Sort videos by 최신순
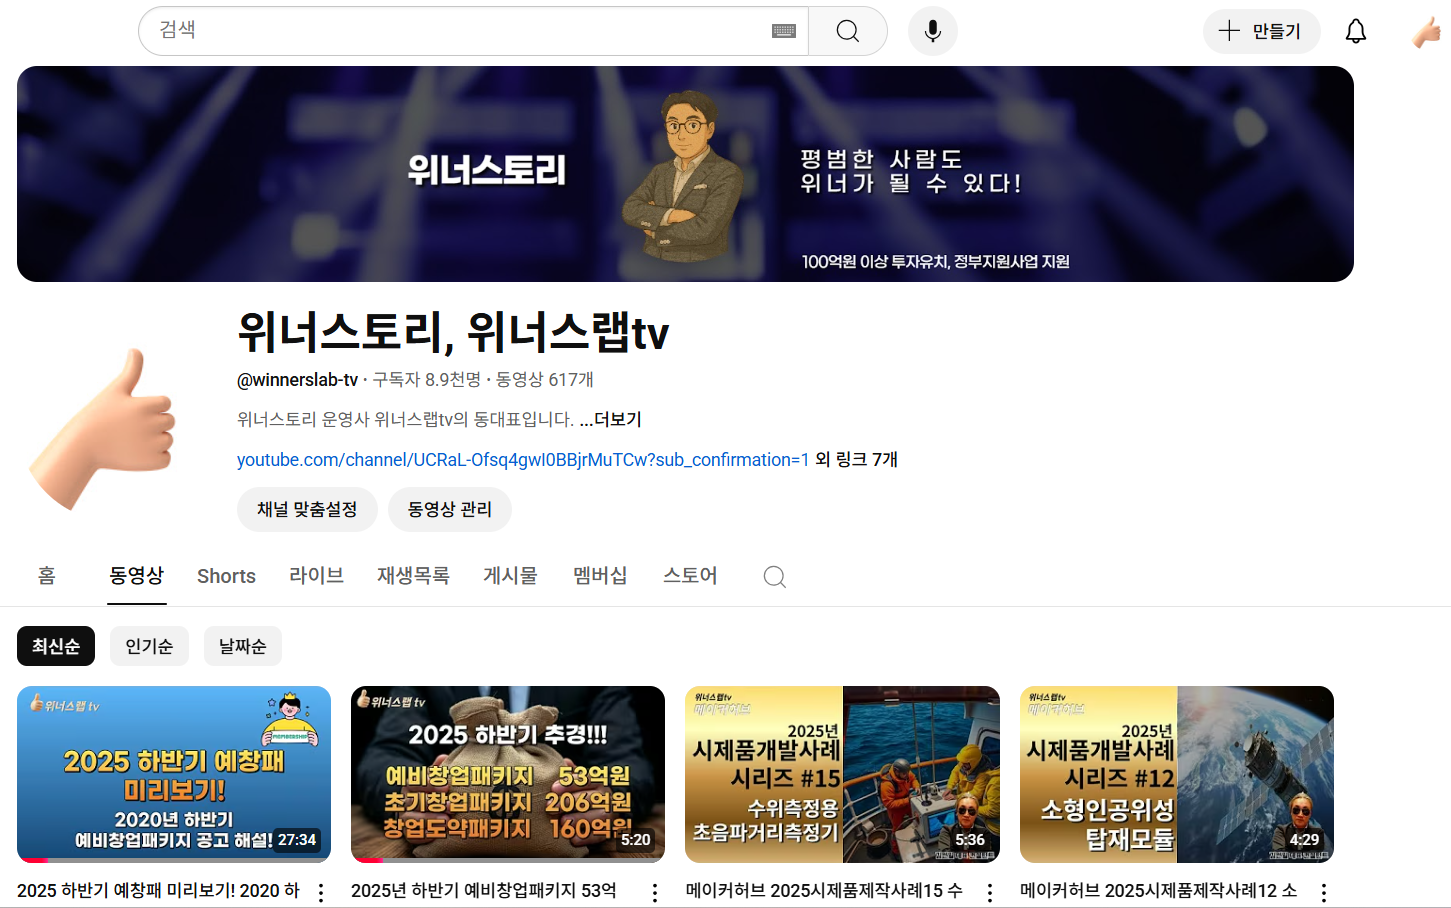The width and height of the screenshot is (1451, 908). click(56, 646)
